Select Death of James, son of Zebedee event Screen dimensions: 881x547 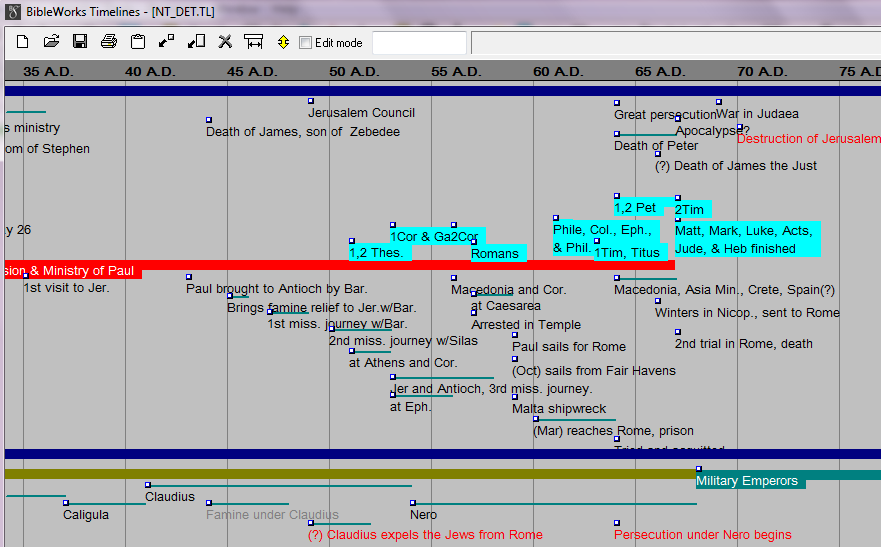[x=303, y=132]
